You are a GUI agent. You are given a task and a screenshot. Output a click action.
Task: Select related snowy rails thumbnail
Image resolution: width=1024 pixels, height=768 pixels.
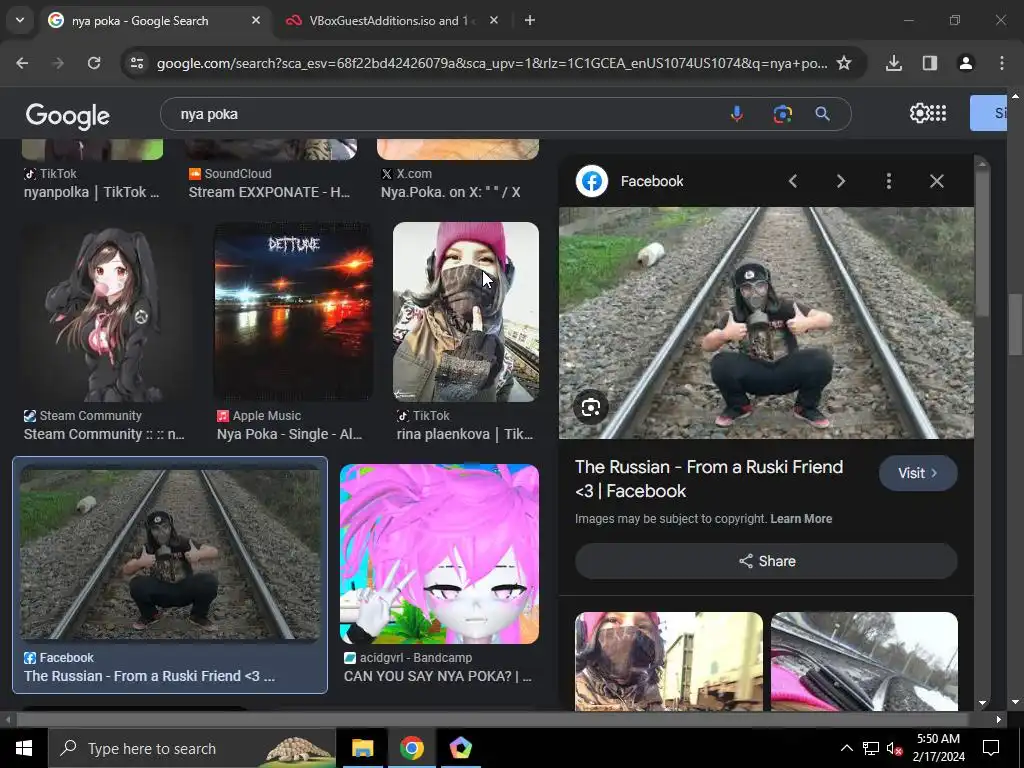point(864,661)
